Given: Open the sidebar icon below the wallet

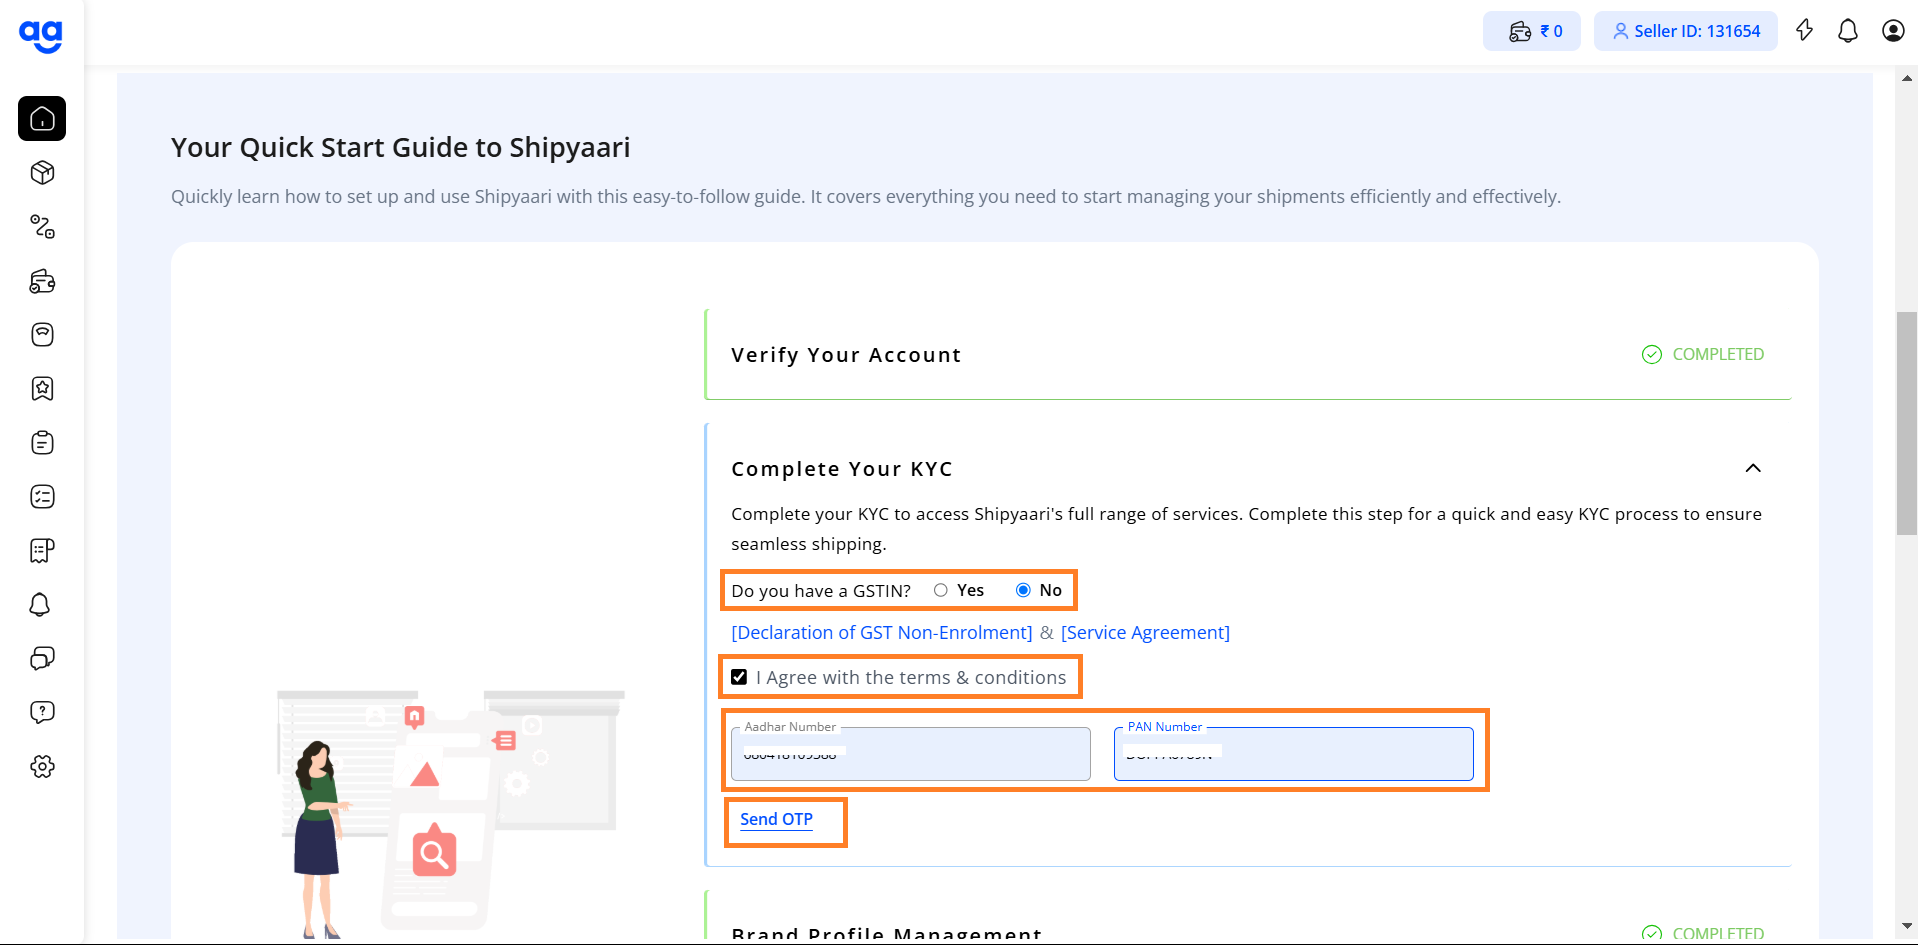Looking at the screenshot, I should [x=42, y=335].
